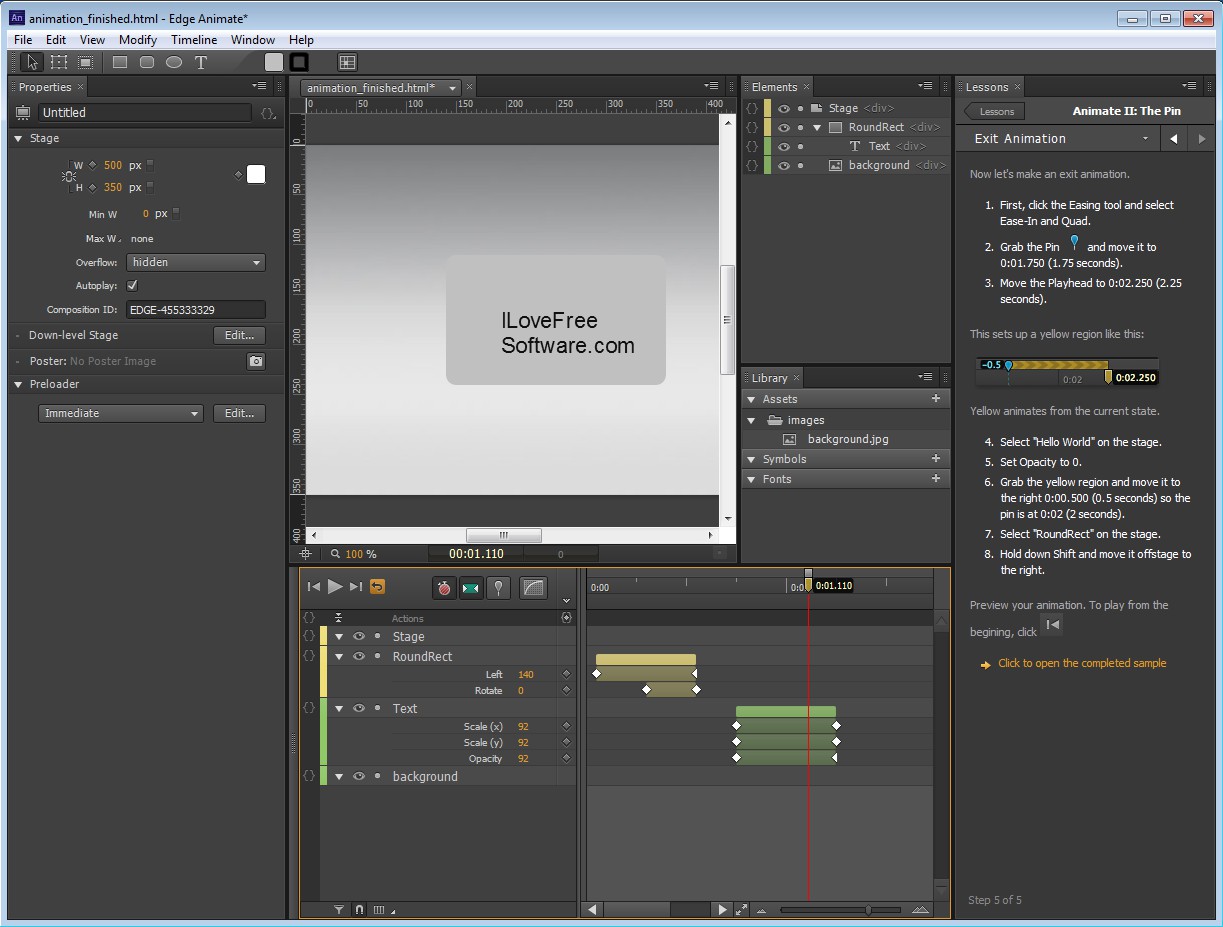Viewport: 1223px width, 927px height.
Task: Open the Overflow dropdown
Action: click(x=195, y=262)
